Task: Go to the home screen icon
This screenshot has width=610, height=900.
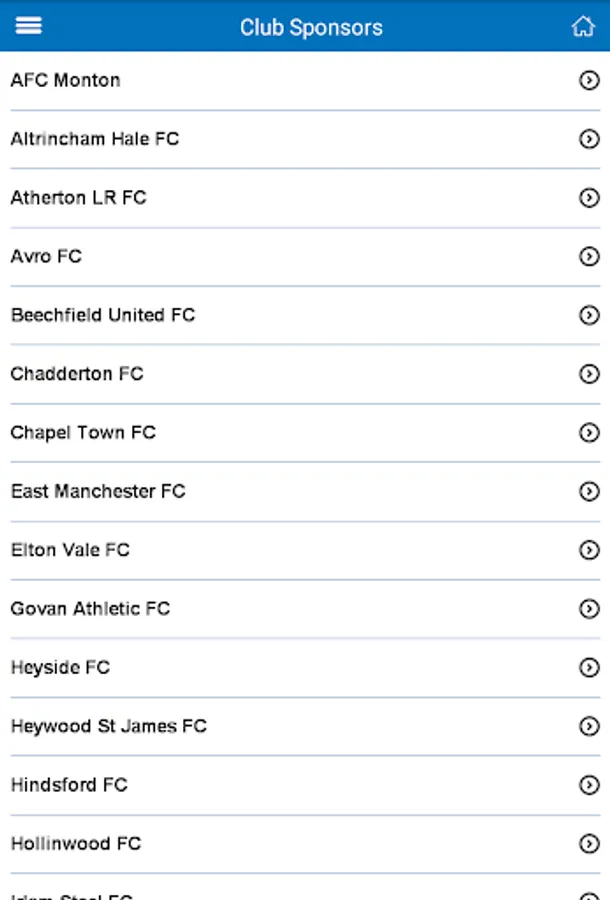Action: [583, 27]
